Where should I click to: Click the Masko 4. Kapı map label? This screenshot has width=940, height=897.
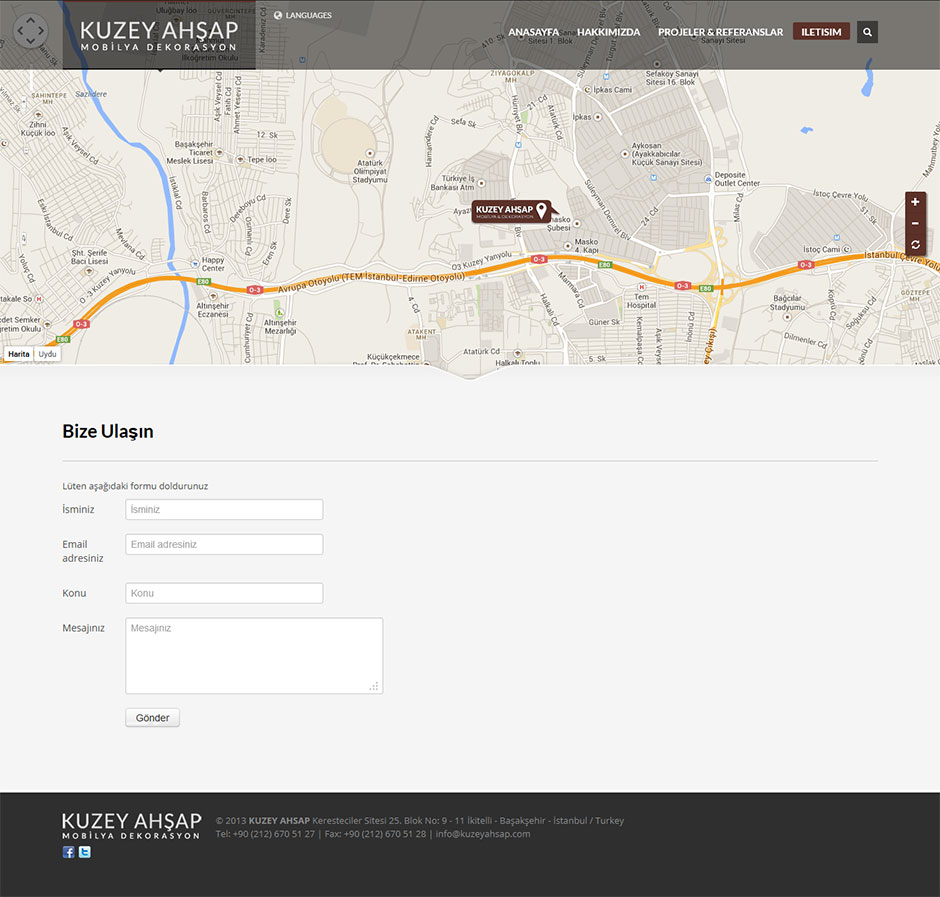[x=586, y=246]
